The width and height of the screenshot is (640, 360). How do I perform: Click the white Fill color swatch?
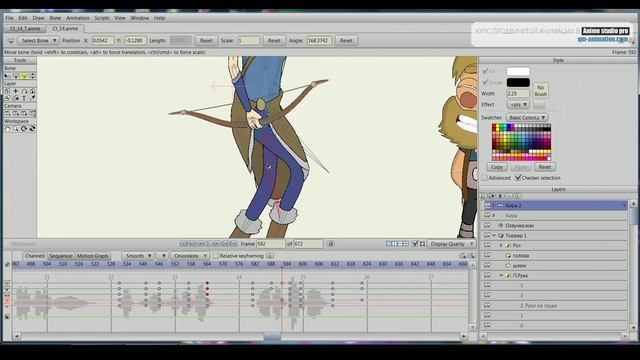(518, 71)
